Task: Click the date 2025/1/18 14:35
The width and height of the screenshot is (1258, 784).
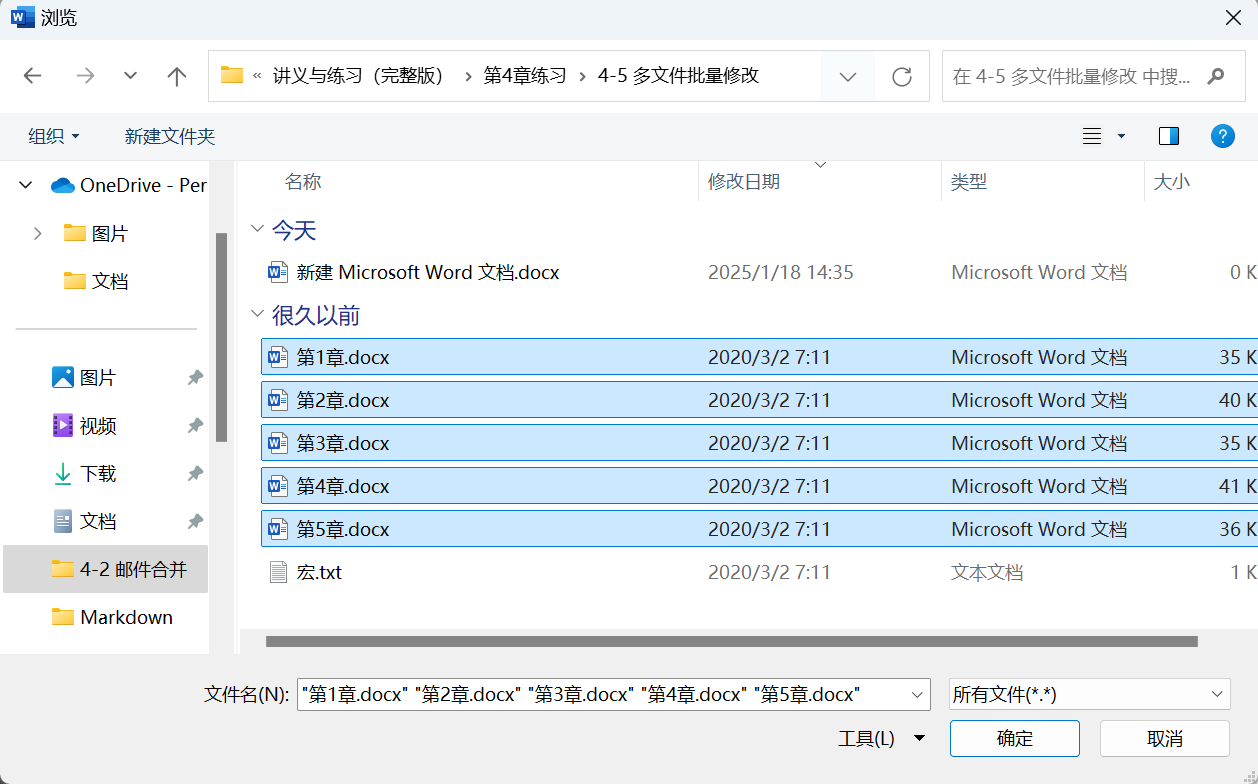Action: (781, 272)
